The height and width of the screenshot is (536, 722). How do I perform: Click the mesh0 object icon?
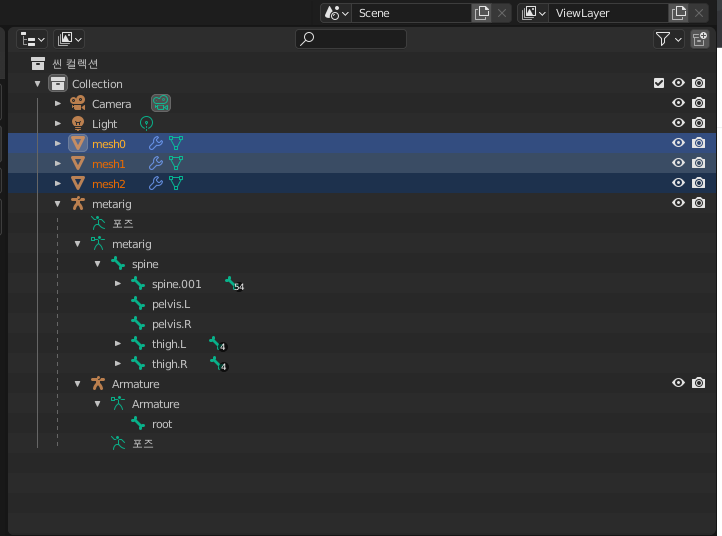78,143
